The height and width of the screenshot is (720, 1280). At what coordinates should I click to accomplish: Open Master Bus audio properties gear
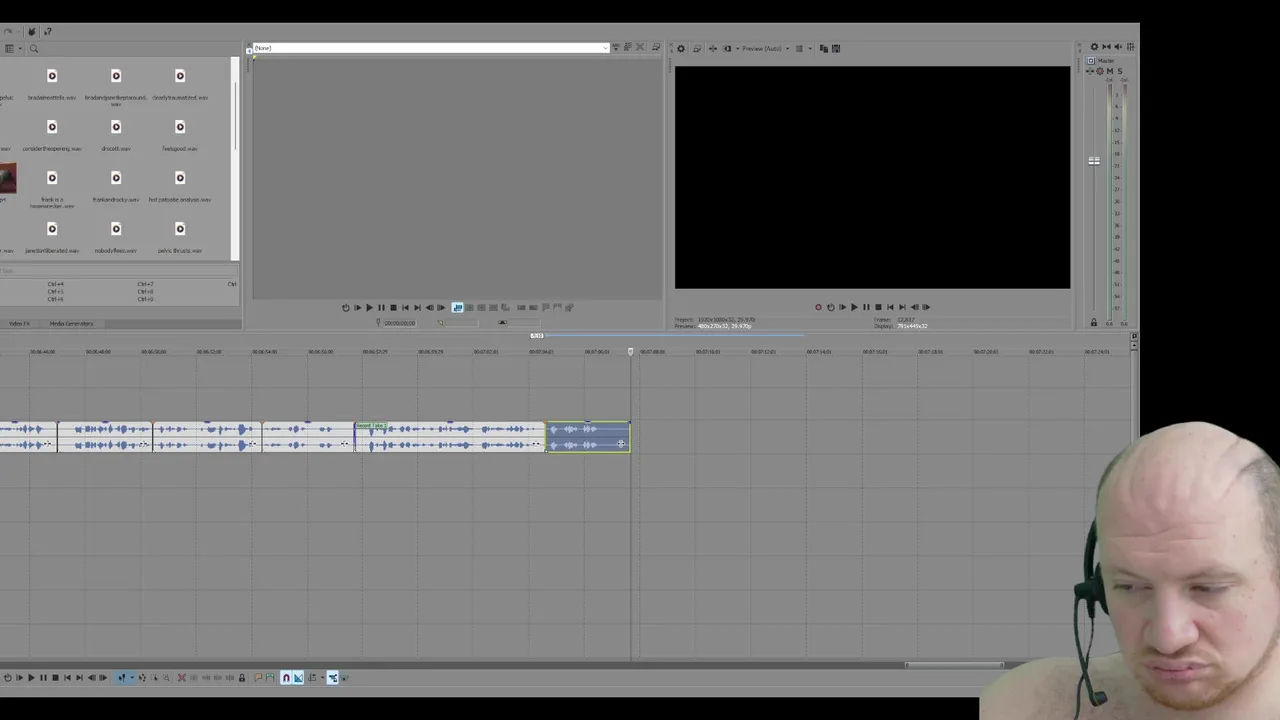[x=1094, y=47]
